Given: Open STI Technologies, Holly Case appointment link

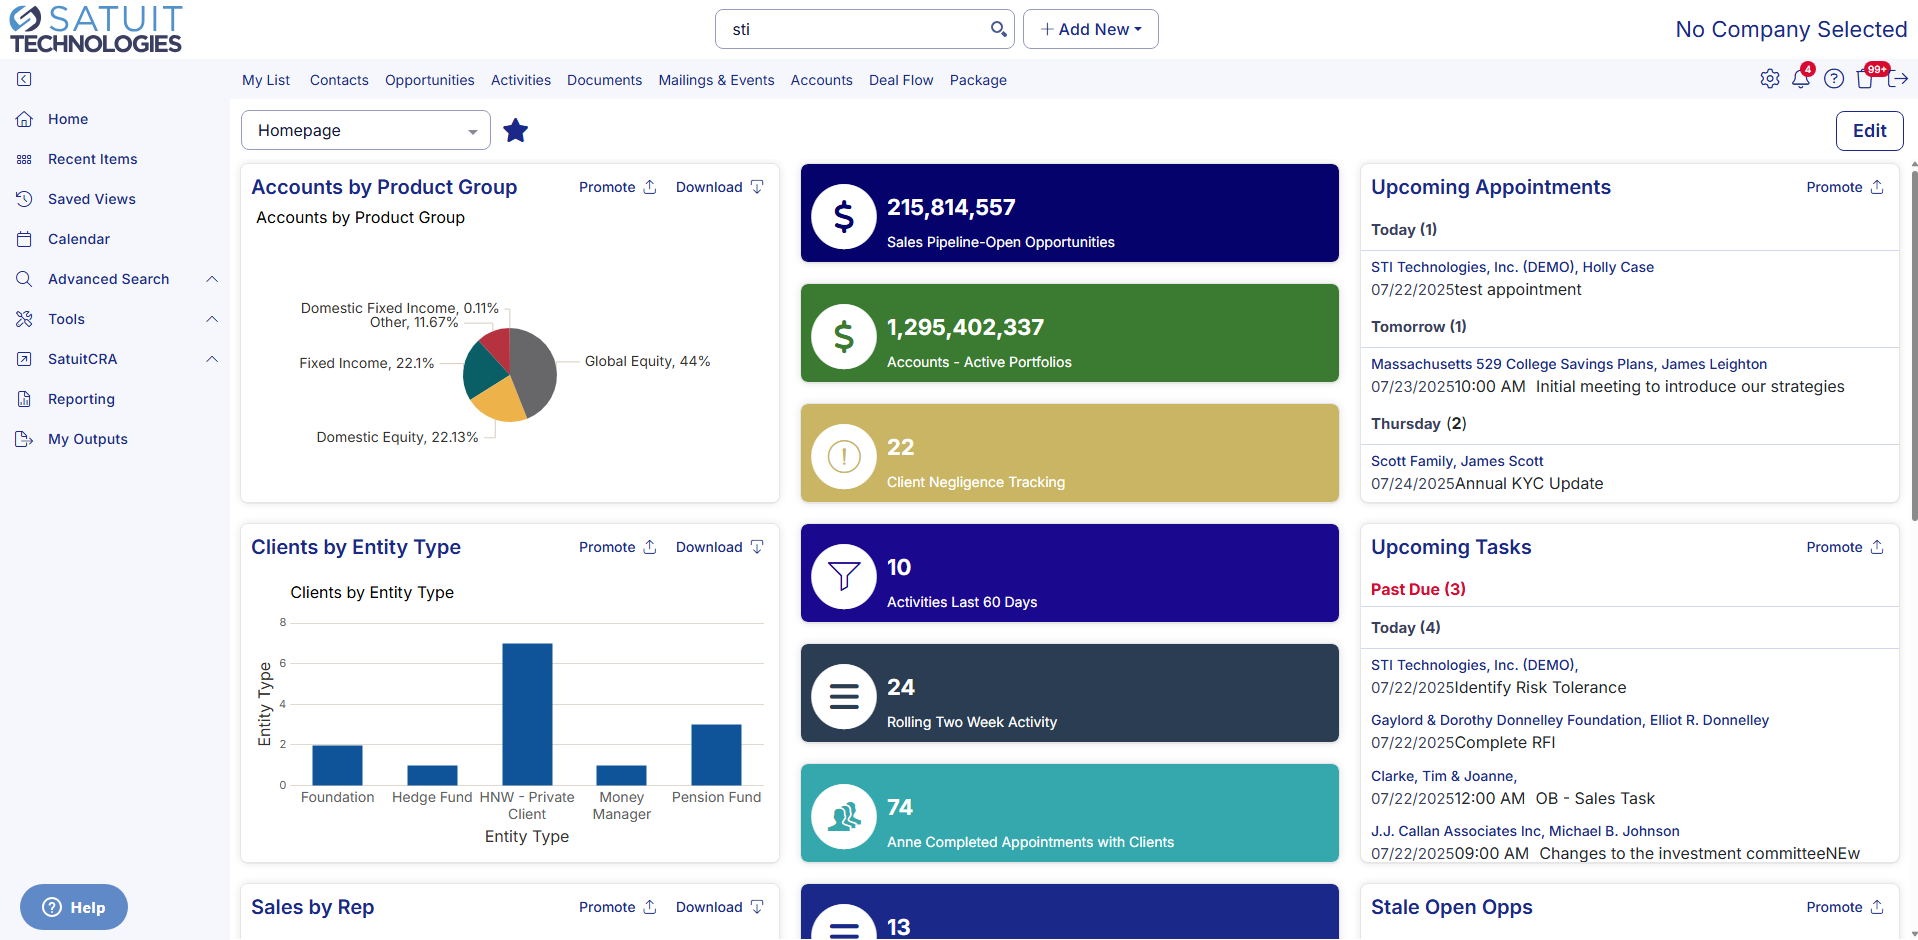Looking at the screenshot, I should (1512, 267).
